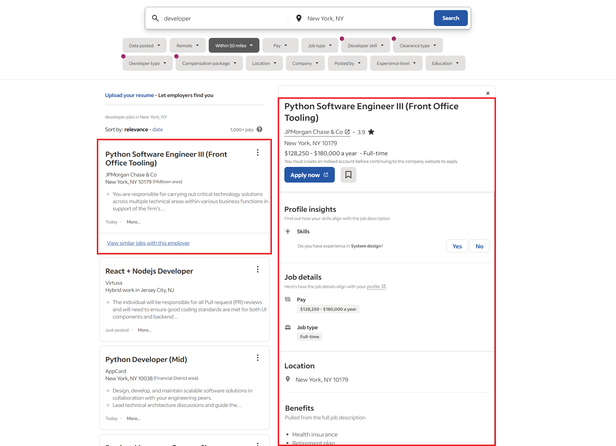Expand the Pay filter dropdown
Screen dimensions: 616x446
coord(280,46)
